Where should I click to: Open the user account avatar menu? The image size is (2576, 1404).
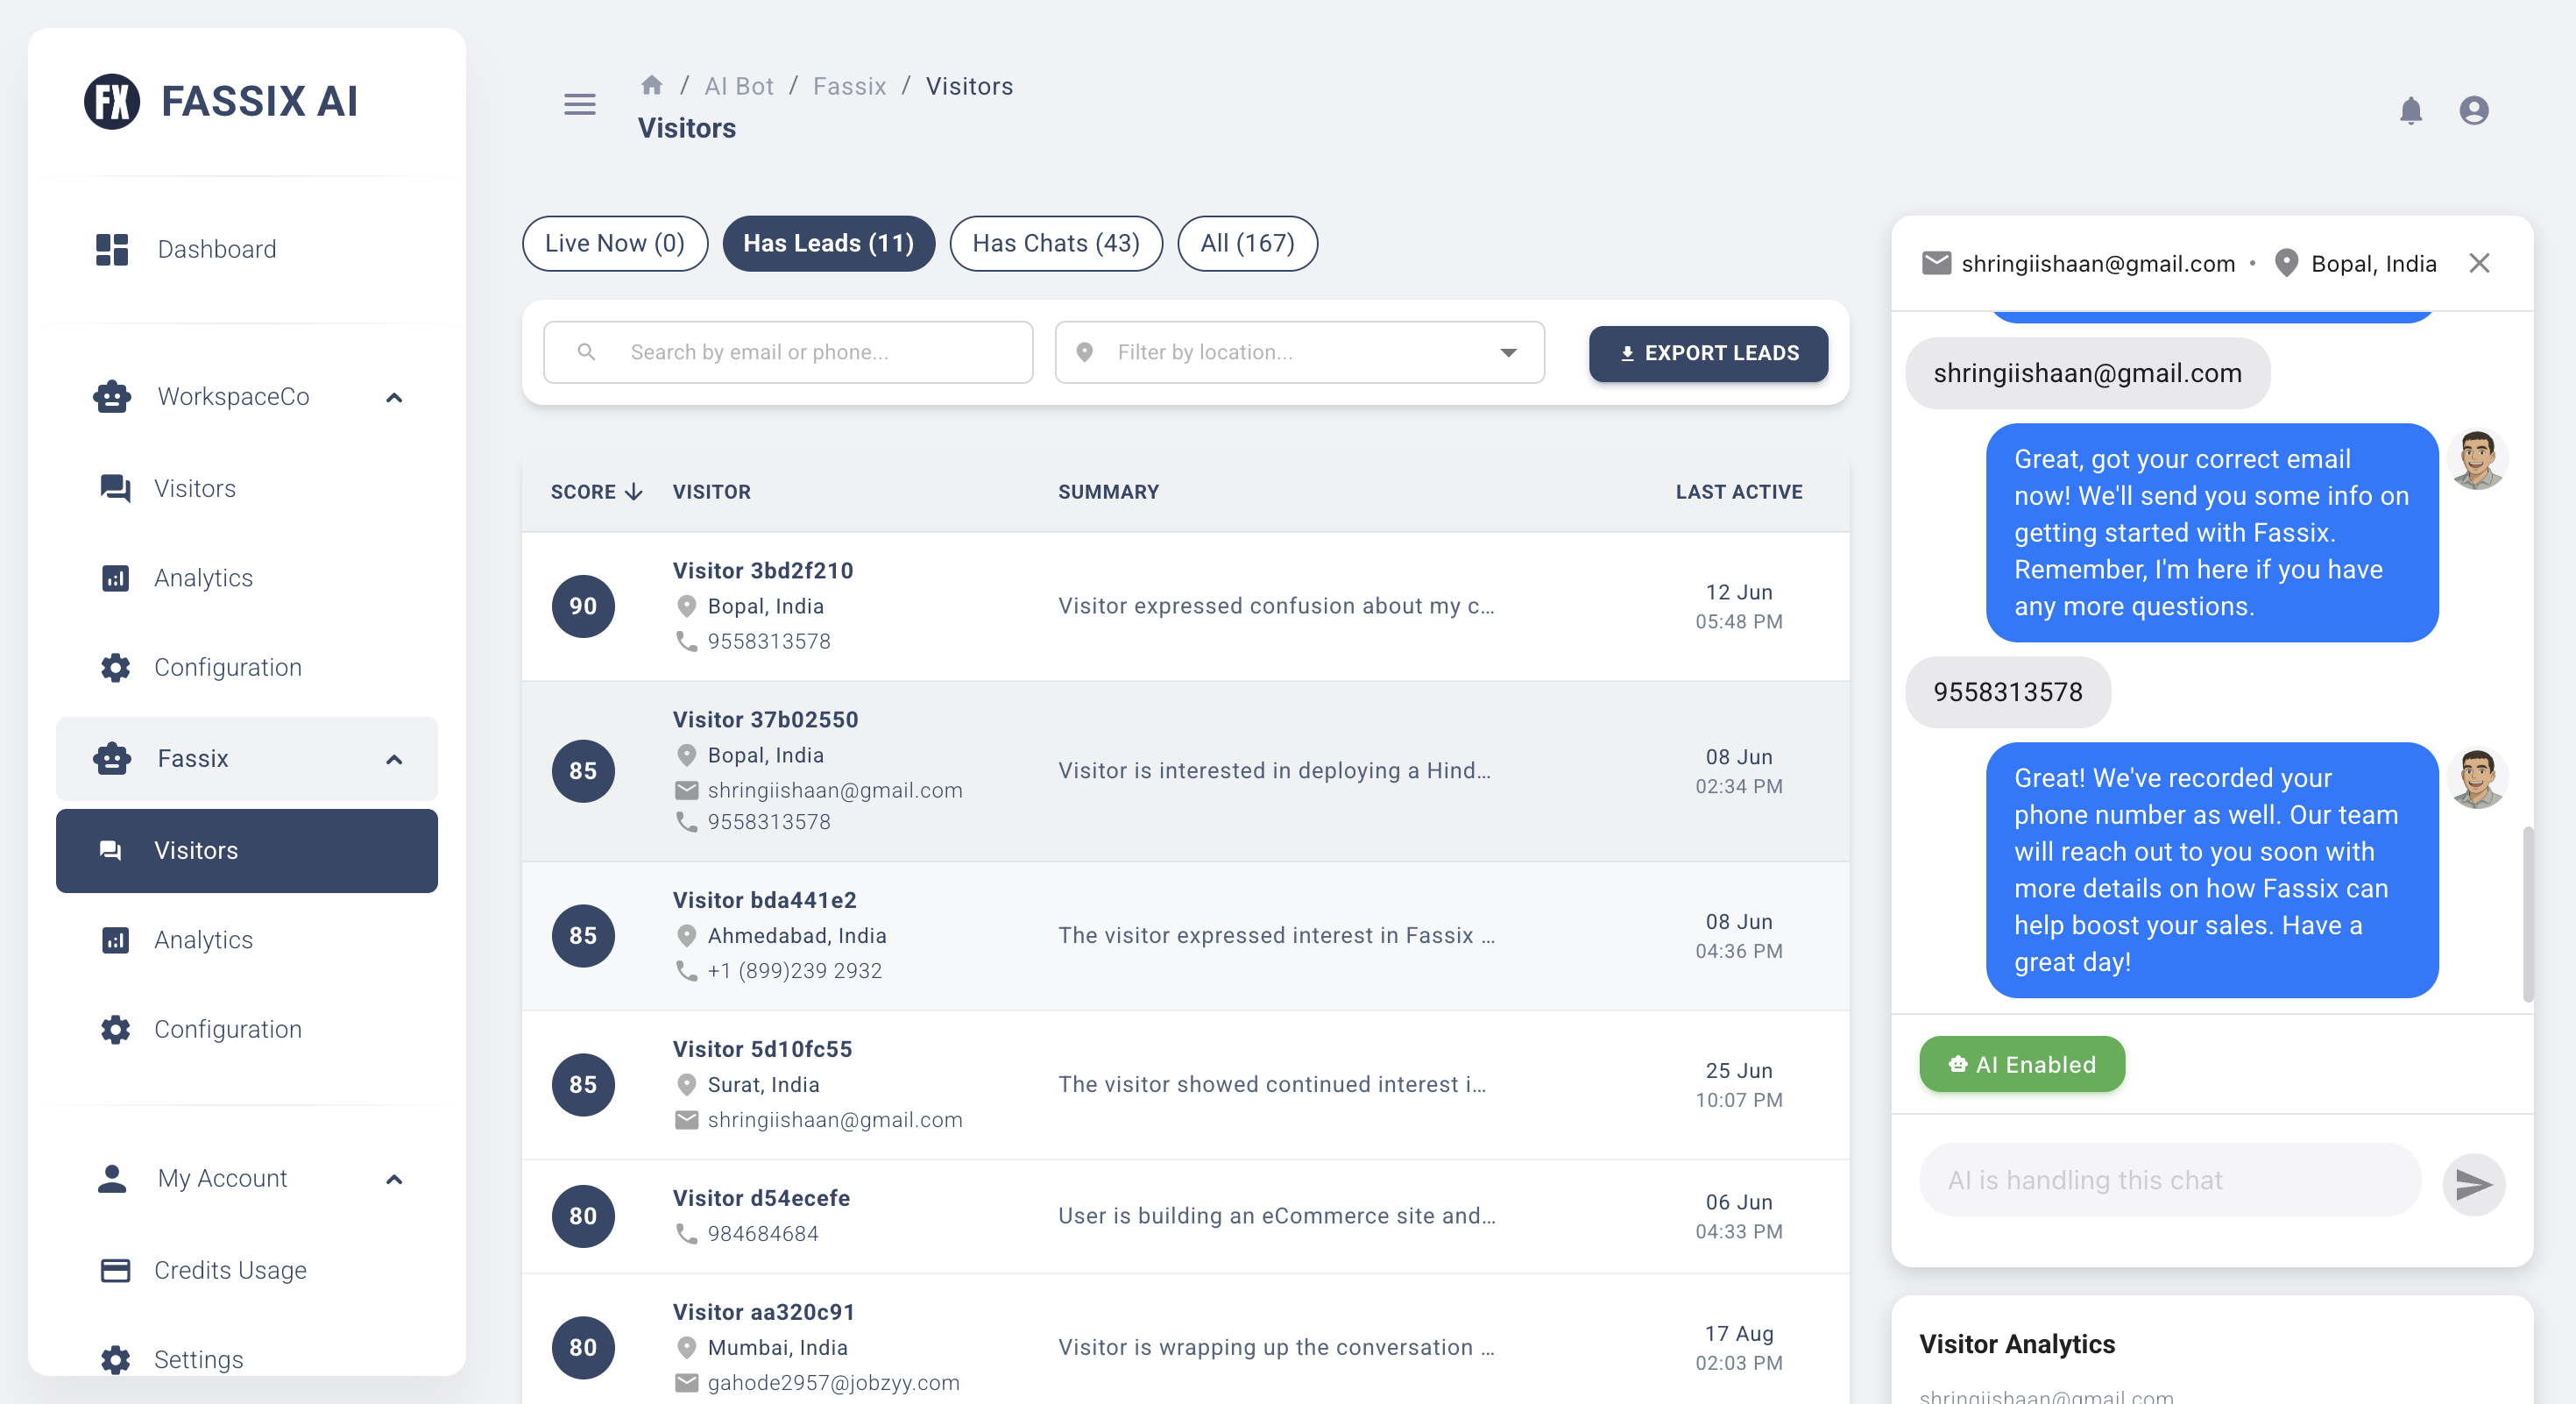[2474, 110]
